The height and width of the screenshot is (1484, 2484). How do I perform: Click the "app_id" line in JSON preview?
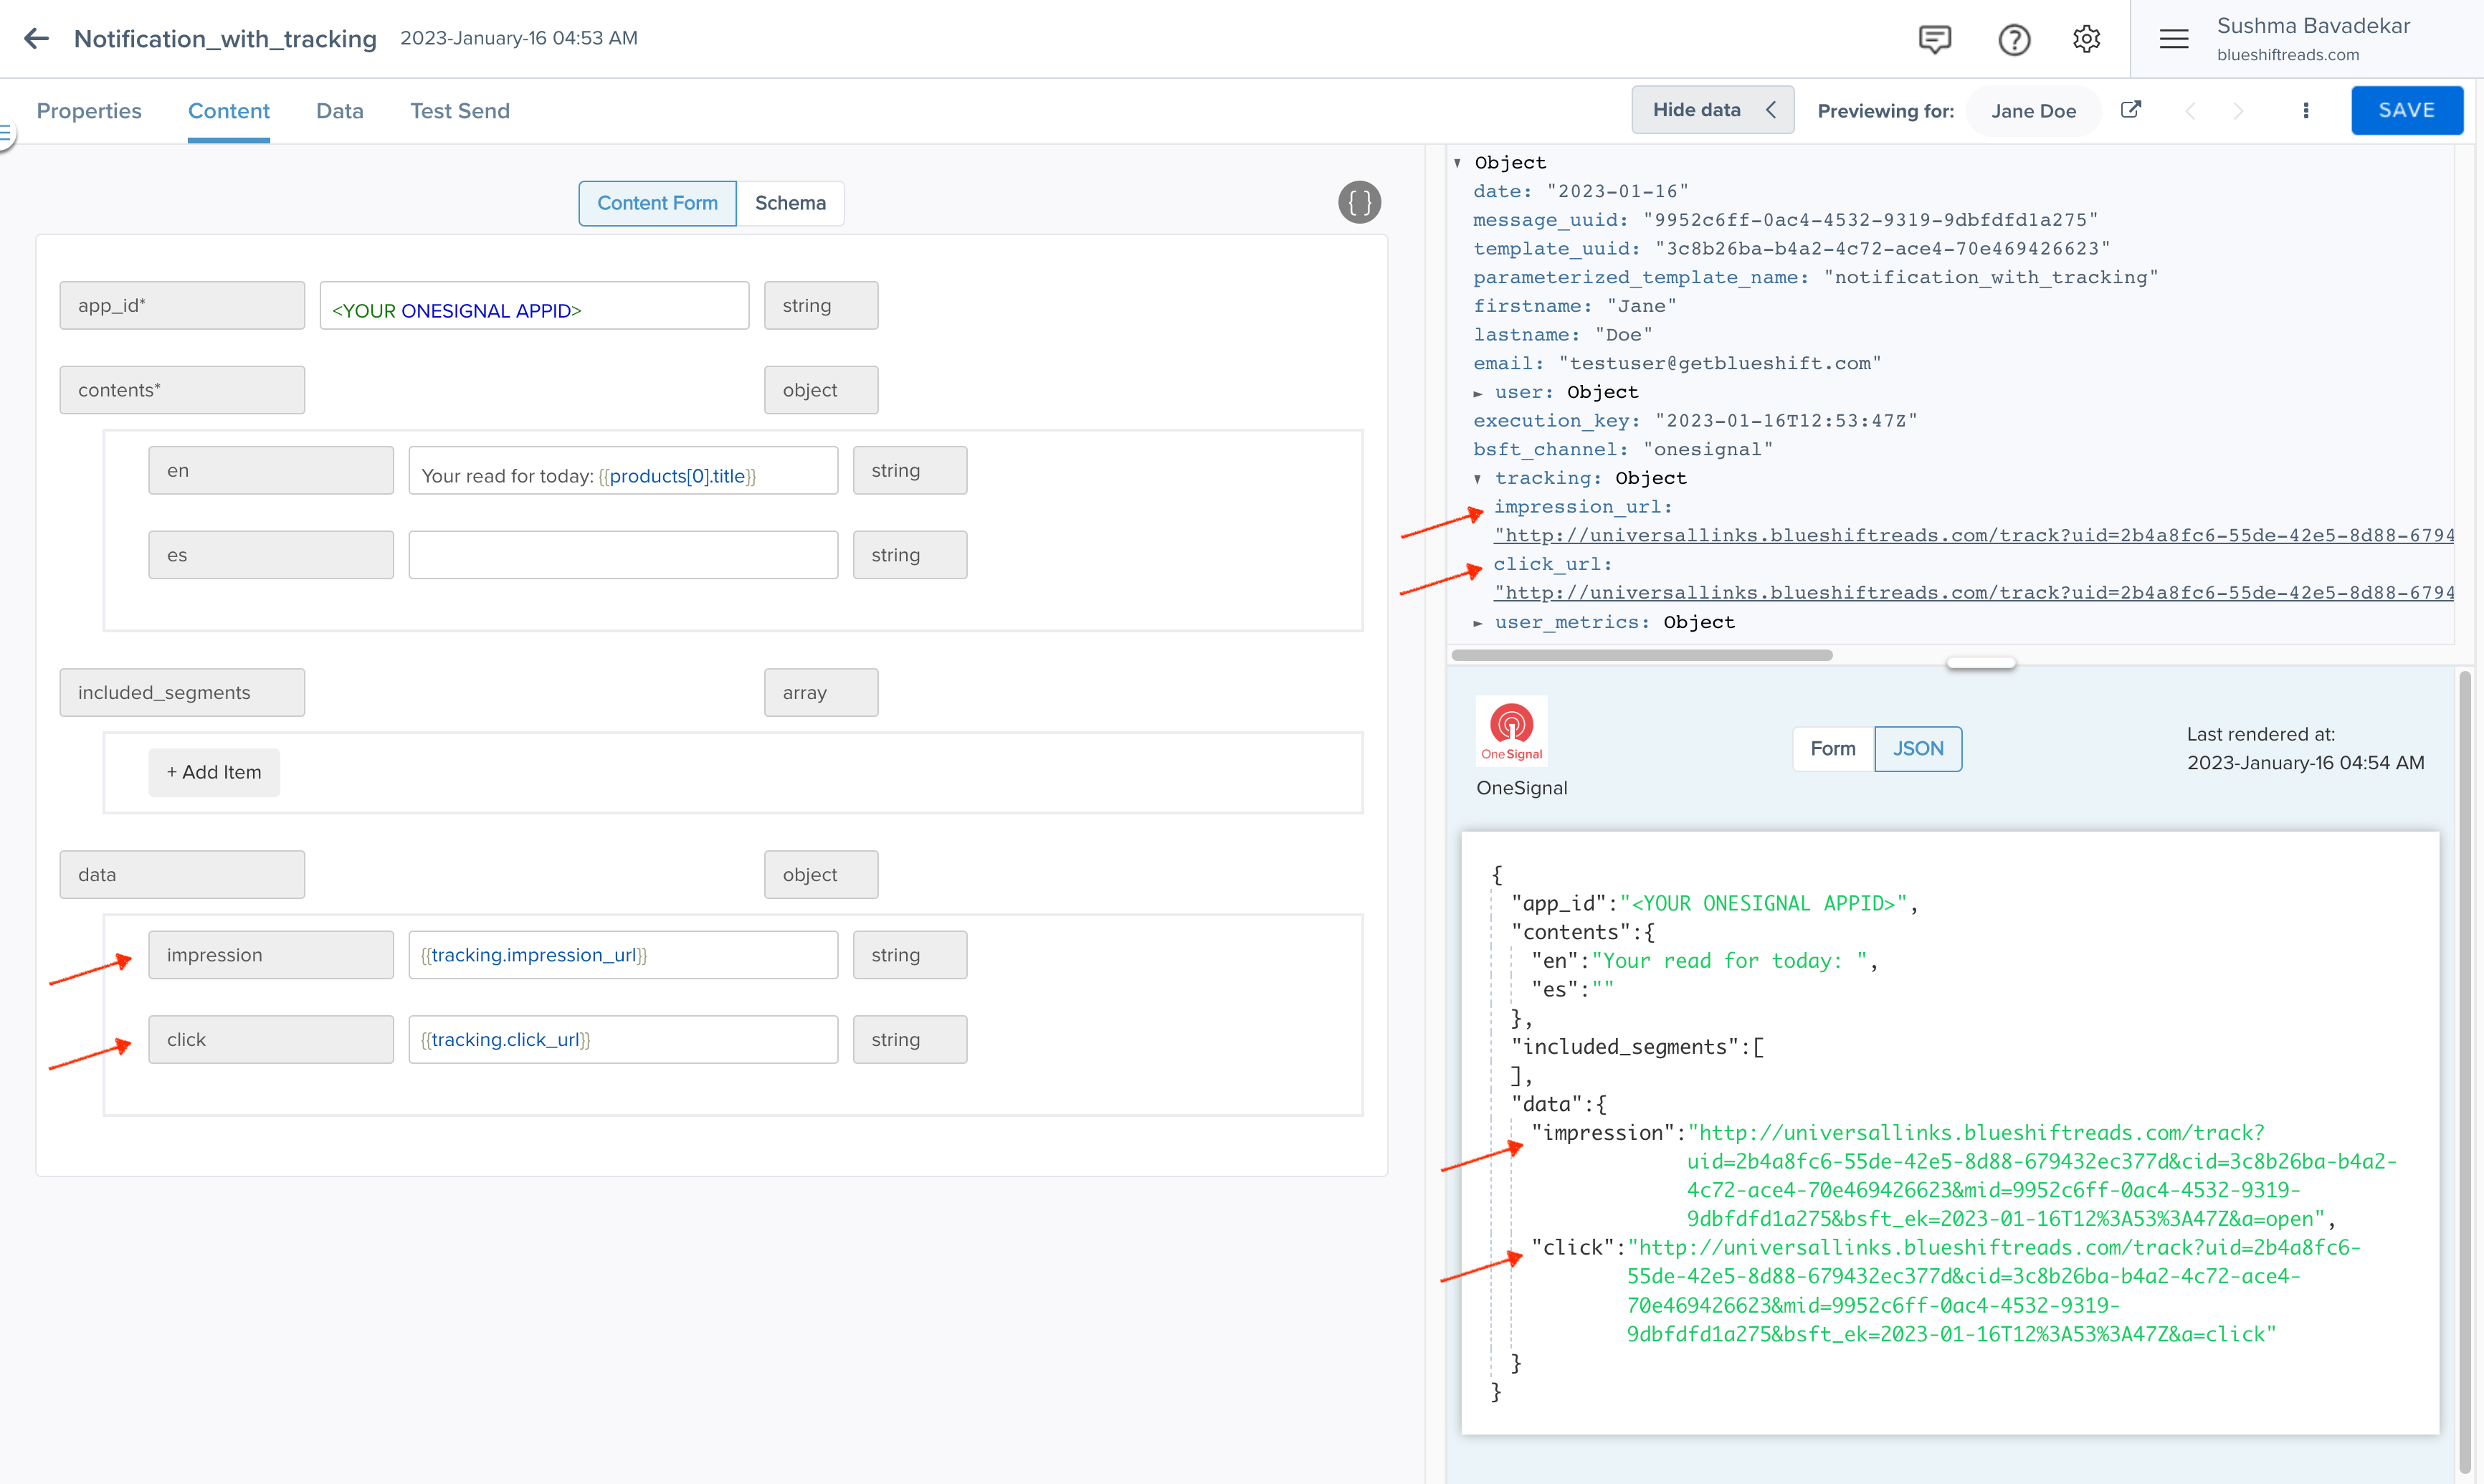tap(1714, 904)
